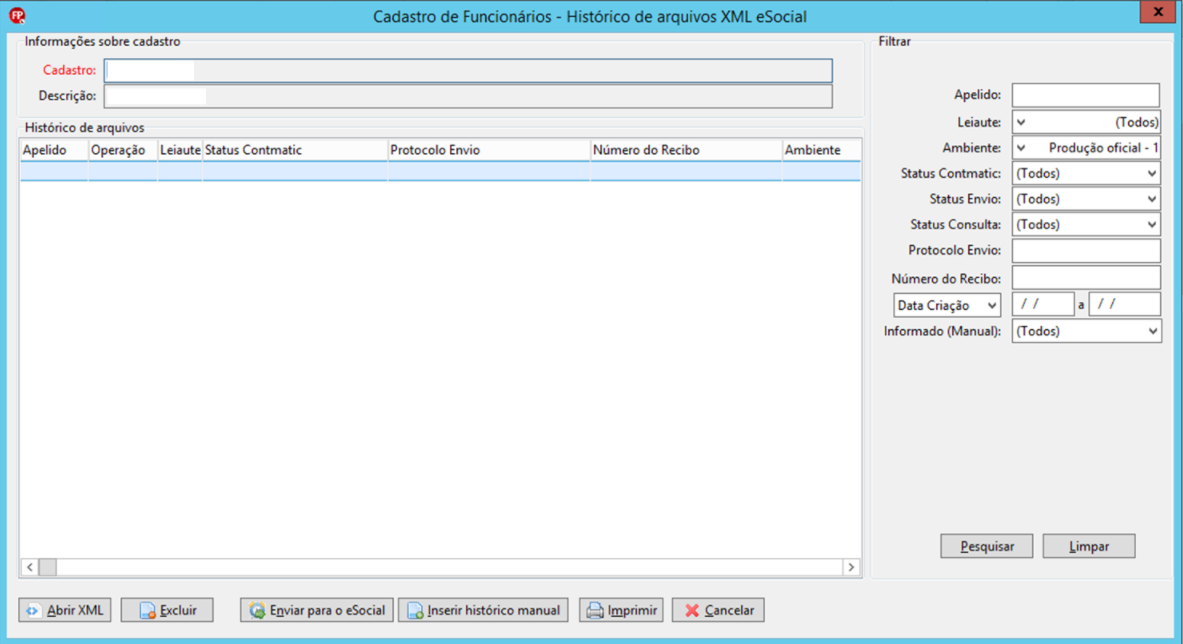Focus the Apelido filter field
1183x644 pixels.
pos(1086,95)
